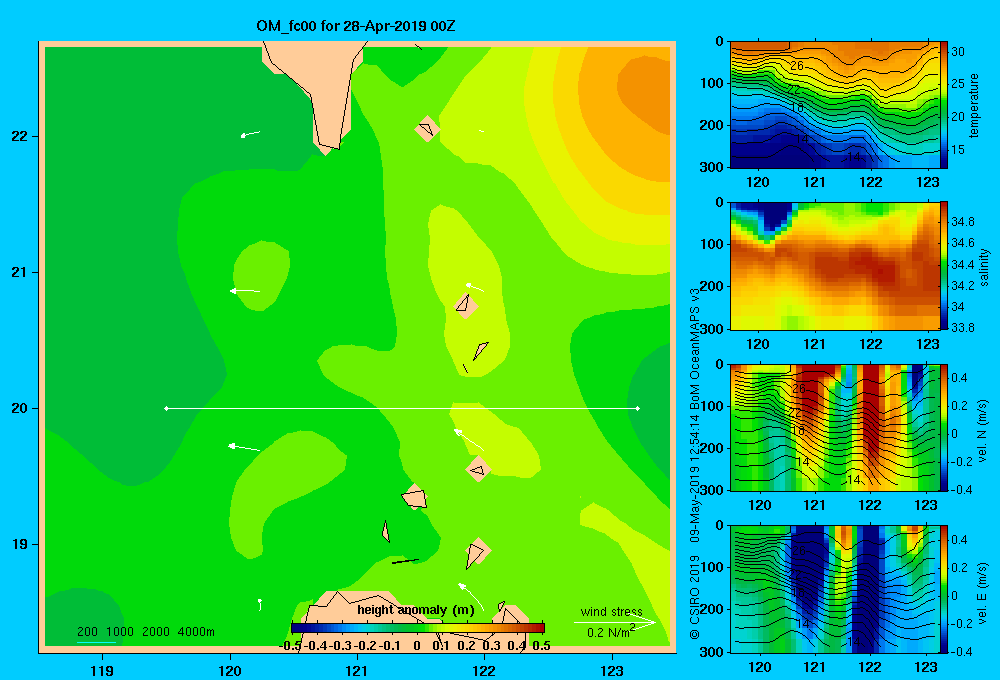Click latitude label "21" on main map axis

click(20, 272)
